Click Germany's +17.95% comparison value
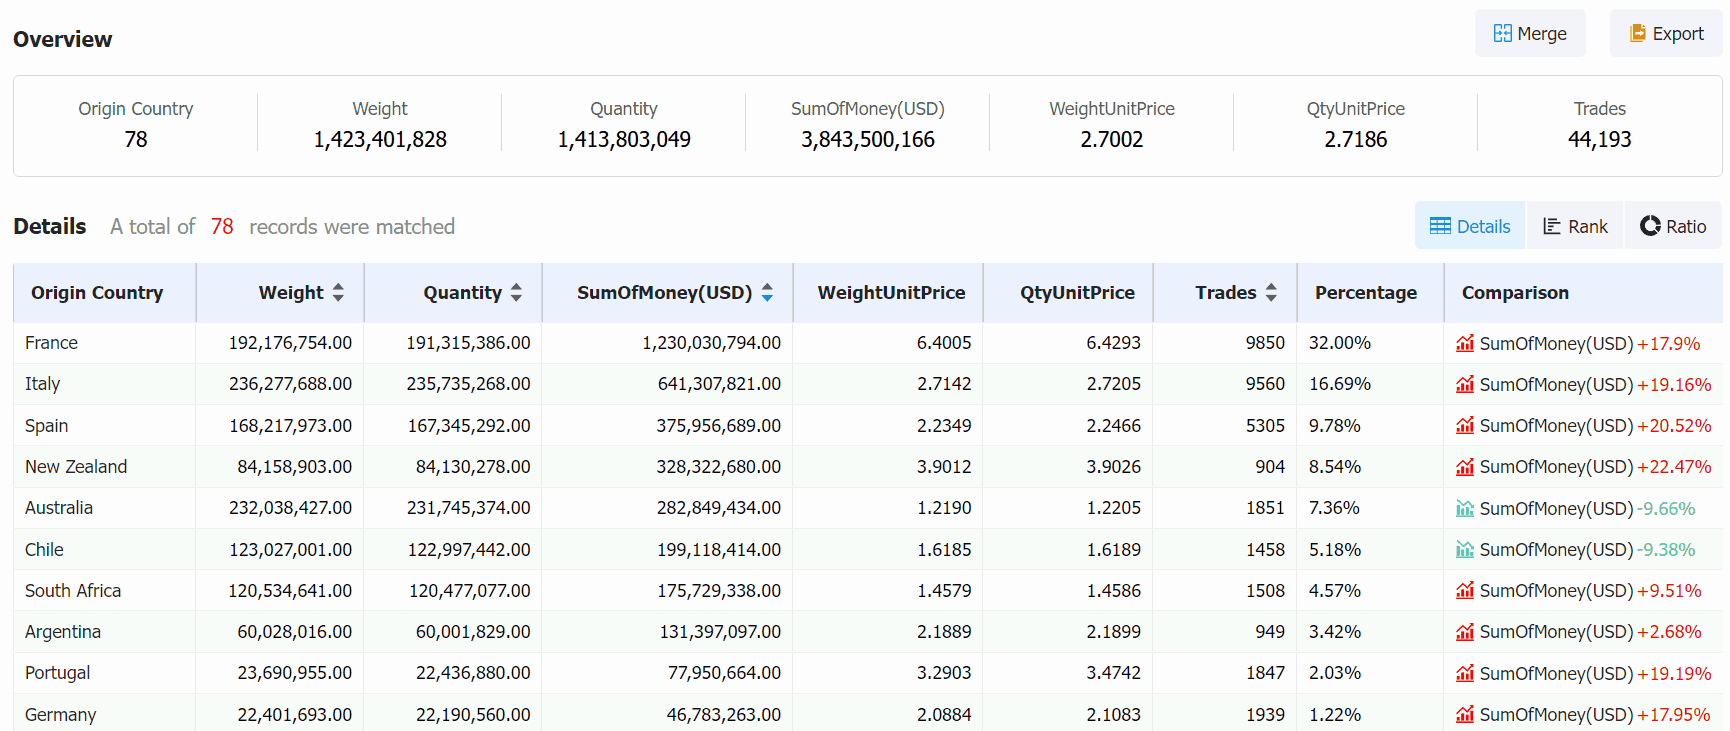Screen dimensions: 1730x731 pyautogui.click(x=1674, y=714)
